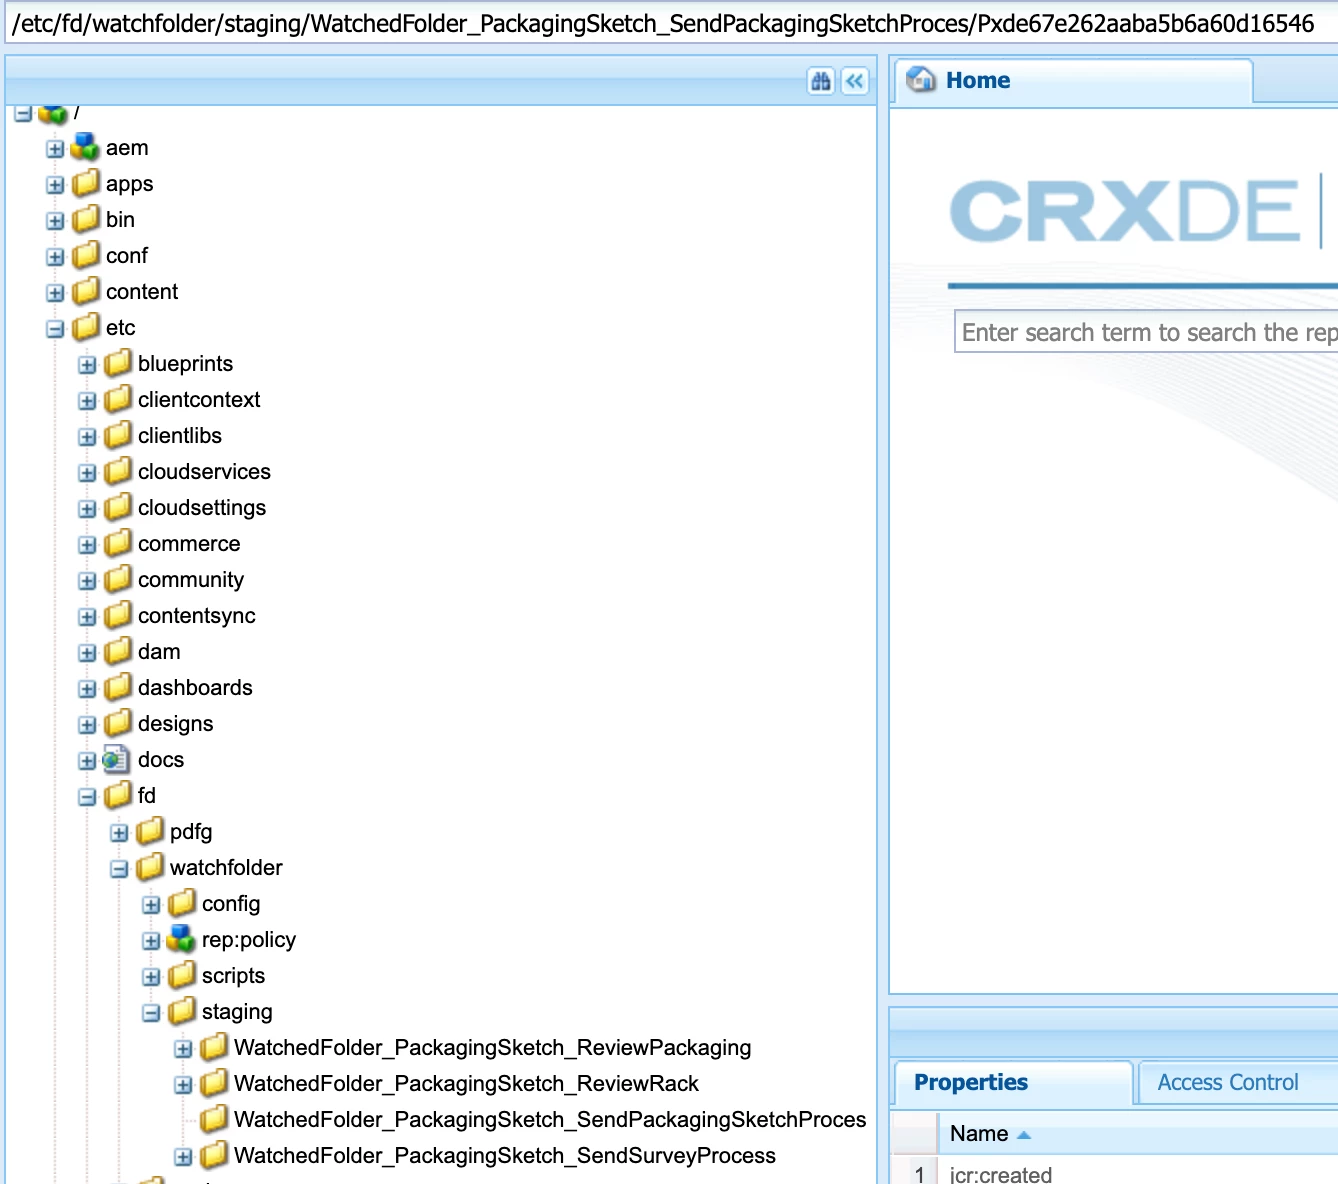Click the designs folder icon
This screenshot has width=1338, height=1184.
(x=118, y=723)
